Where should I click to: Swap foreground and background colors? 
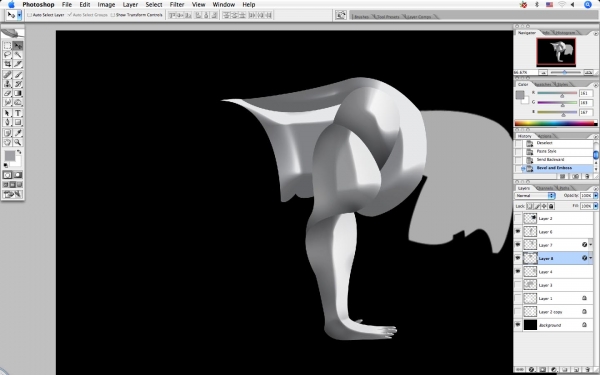pos(19,152)
